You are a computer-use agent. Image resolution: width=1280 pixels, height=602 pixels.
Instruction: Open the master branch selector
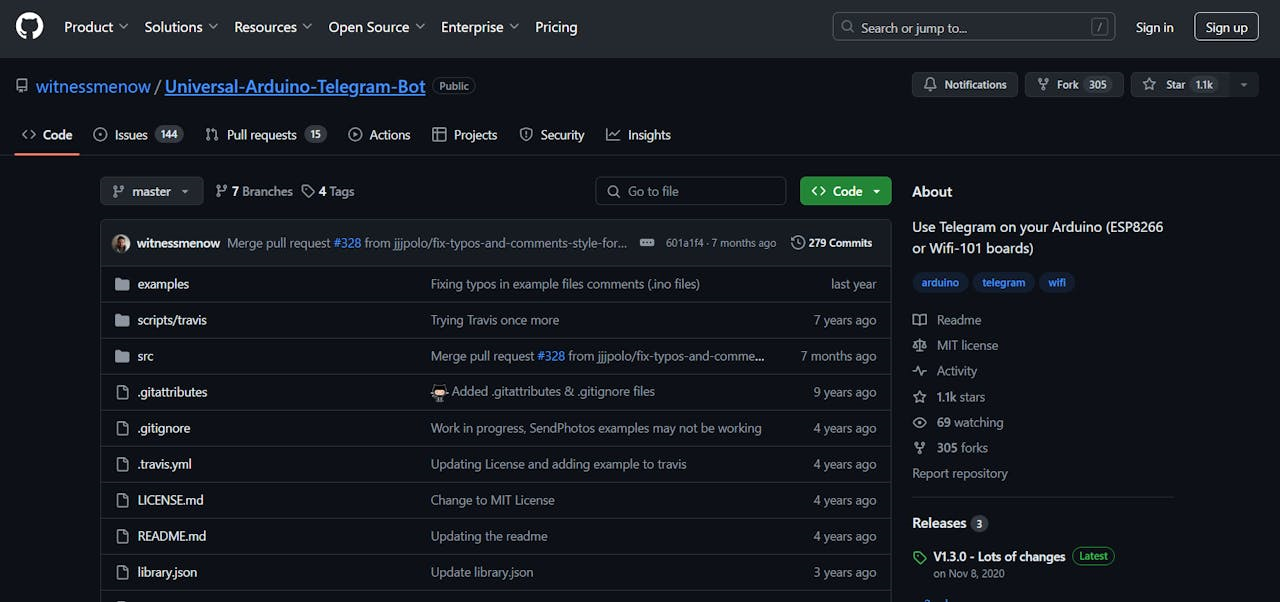pos(151,191)
